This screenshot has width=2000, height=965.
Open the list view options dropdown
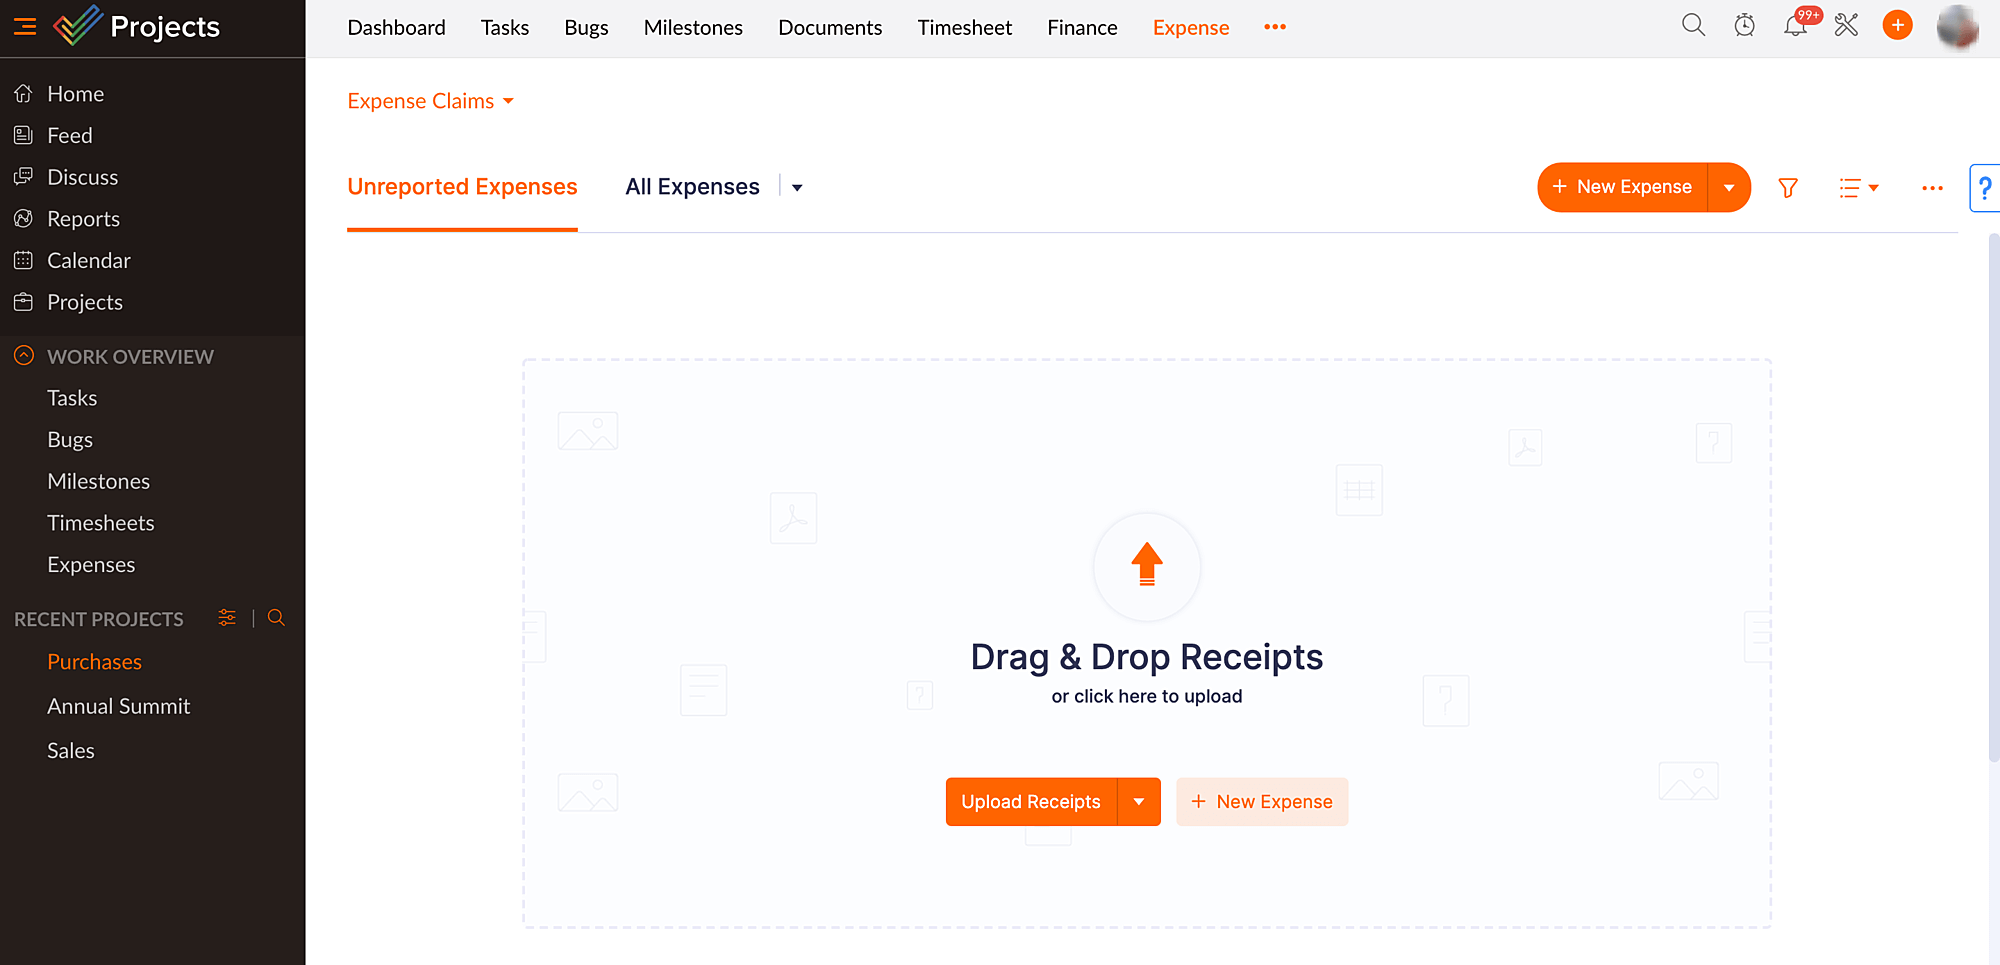(1859, 188)
